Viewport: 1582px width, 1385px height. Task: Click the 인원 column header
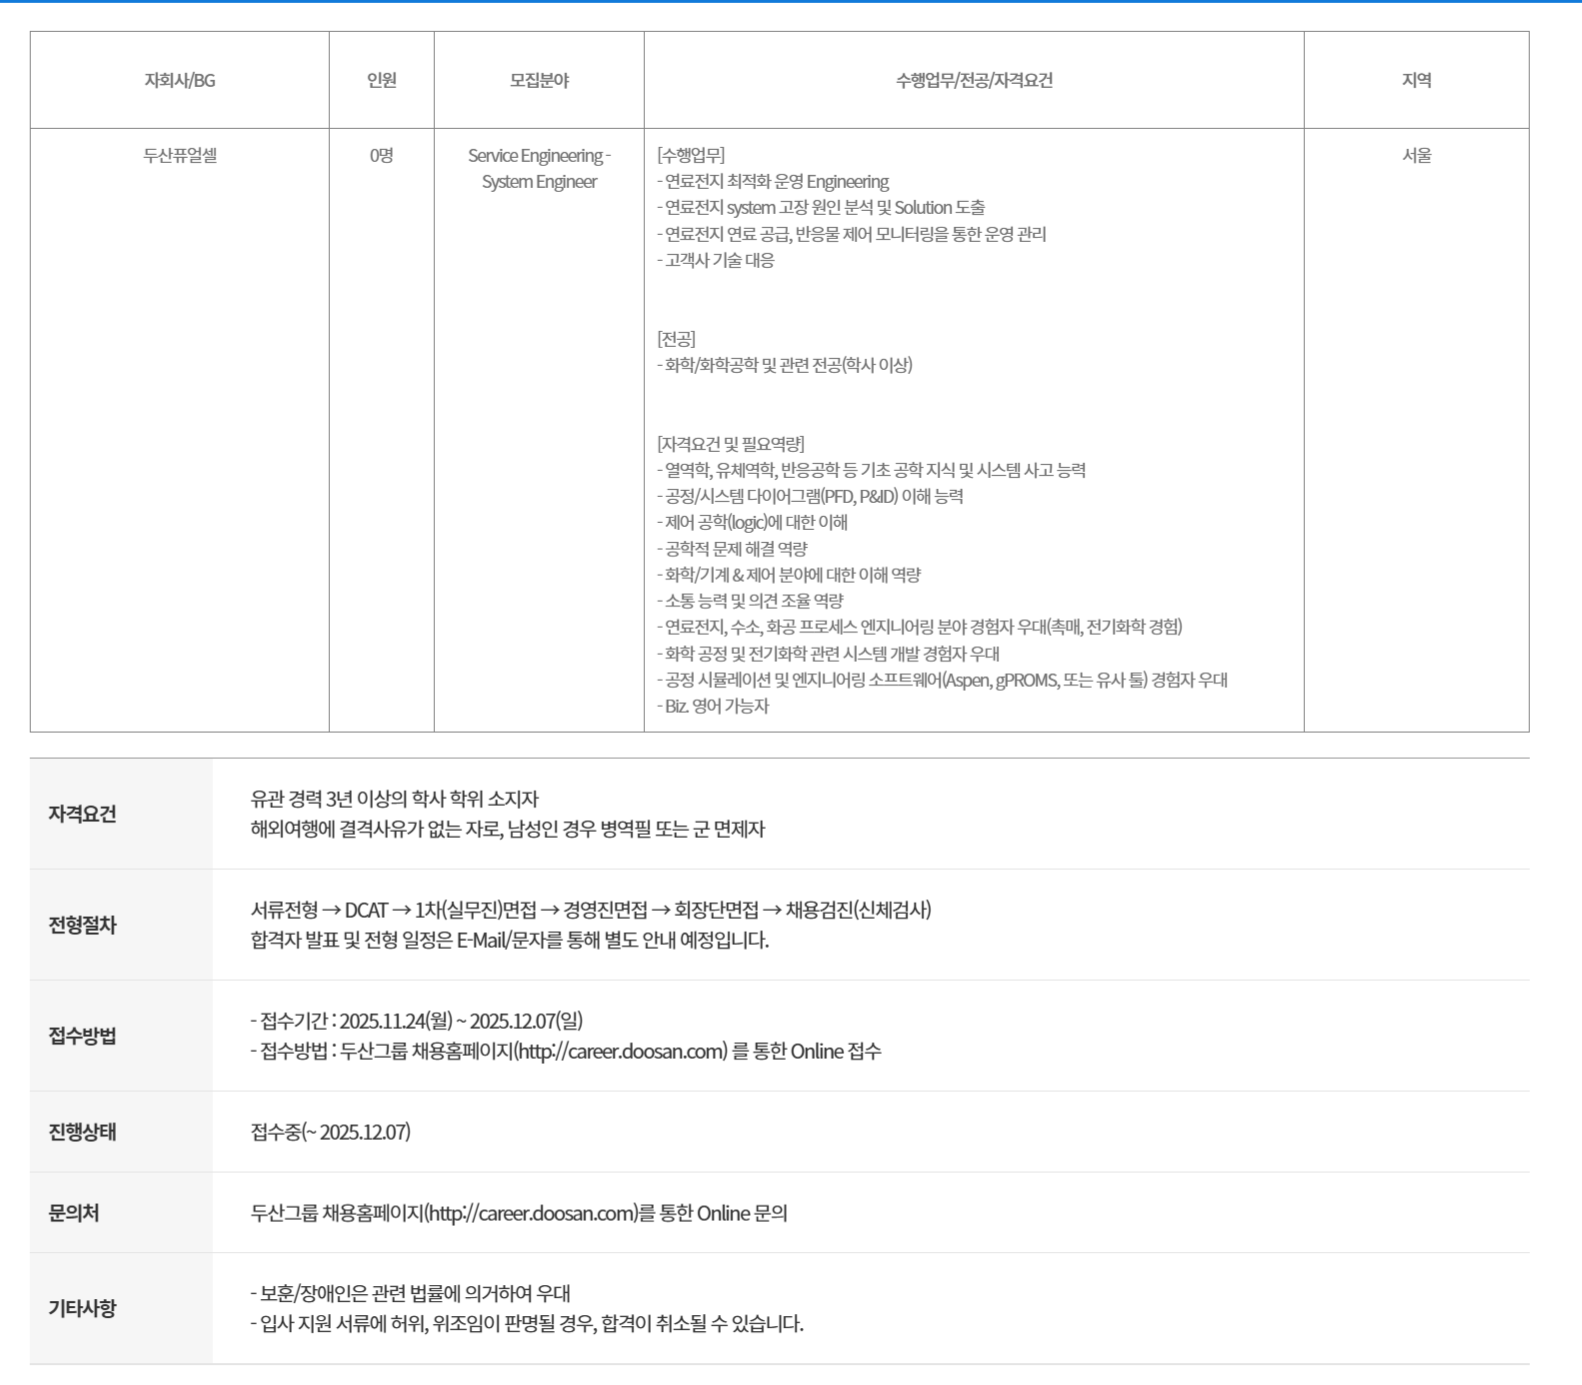click(381, 80)
